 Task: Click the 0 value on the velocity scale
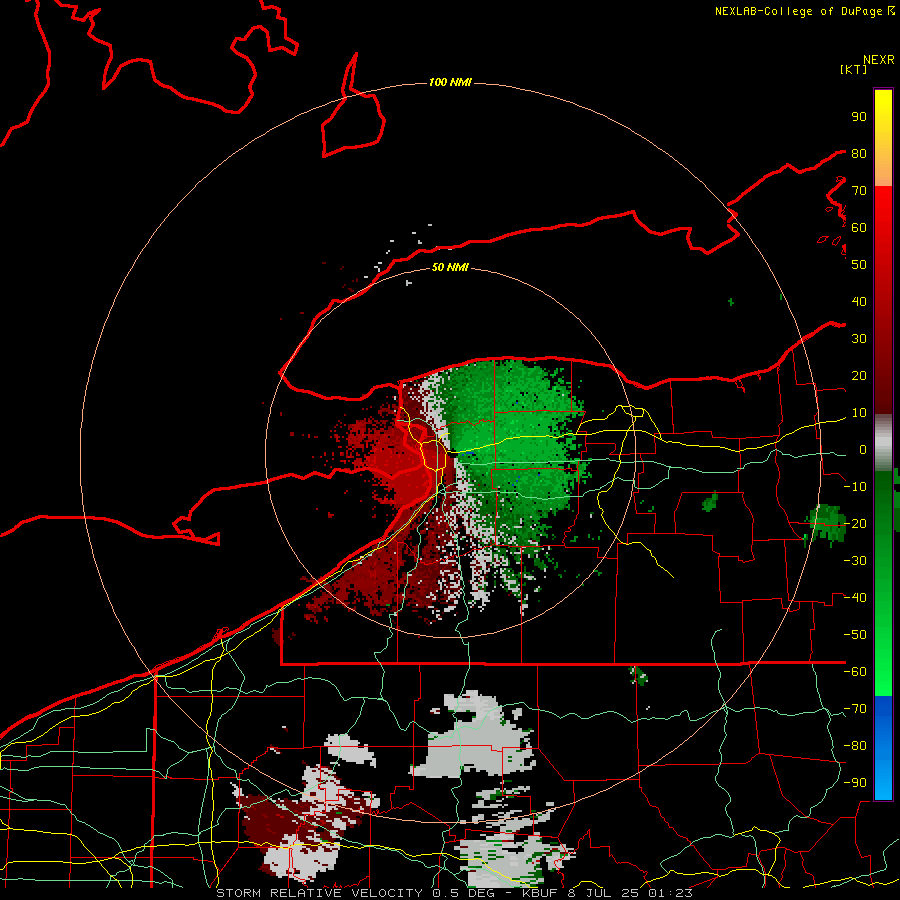coord(863,449)
